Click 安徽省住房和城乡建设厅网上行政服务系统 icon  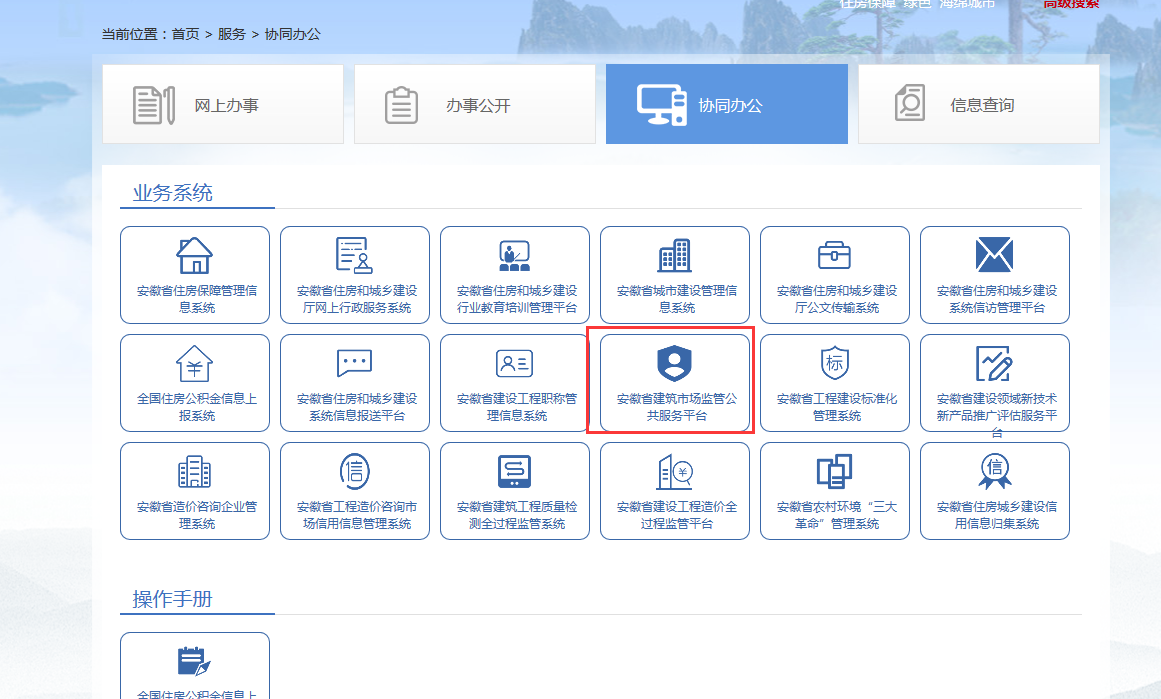click(x=354, y=256)
